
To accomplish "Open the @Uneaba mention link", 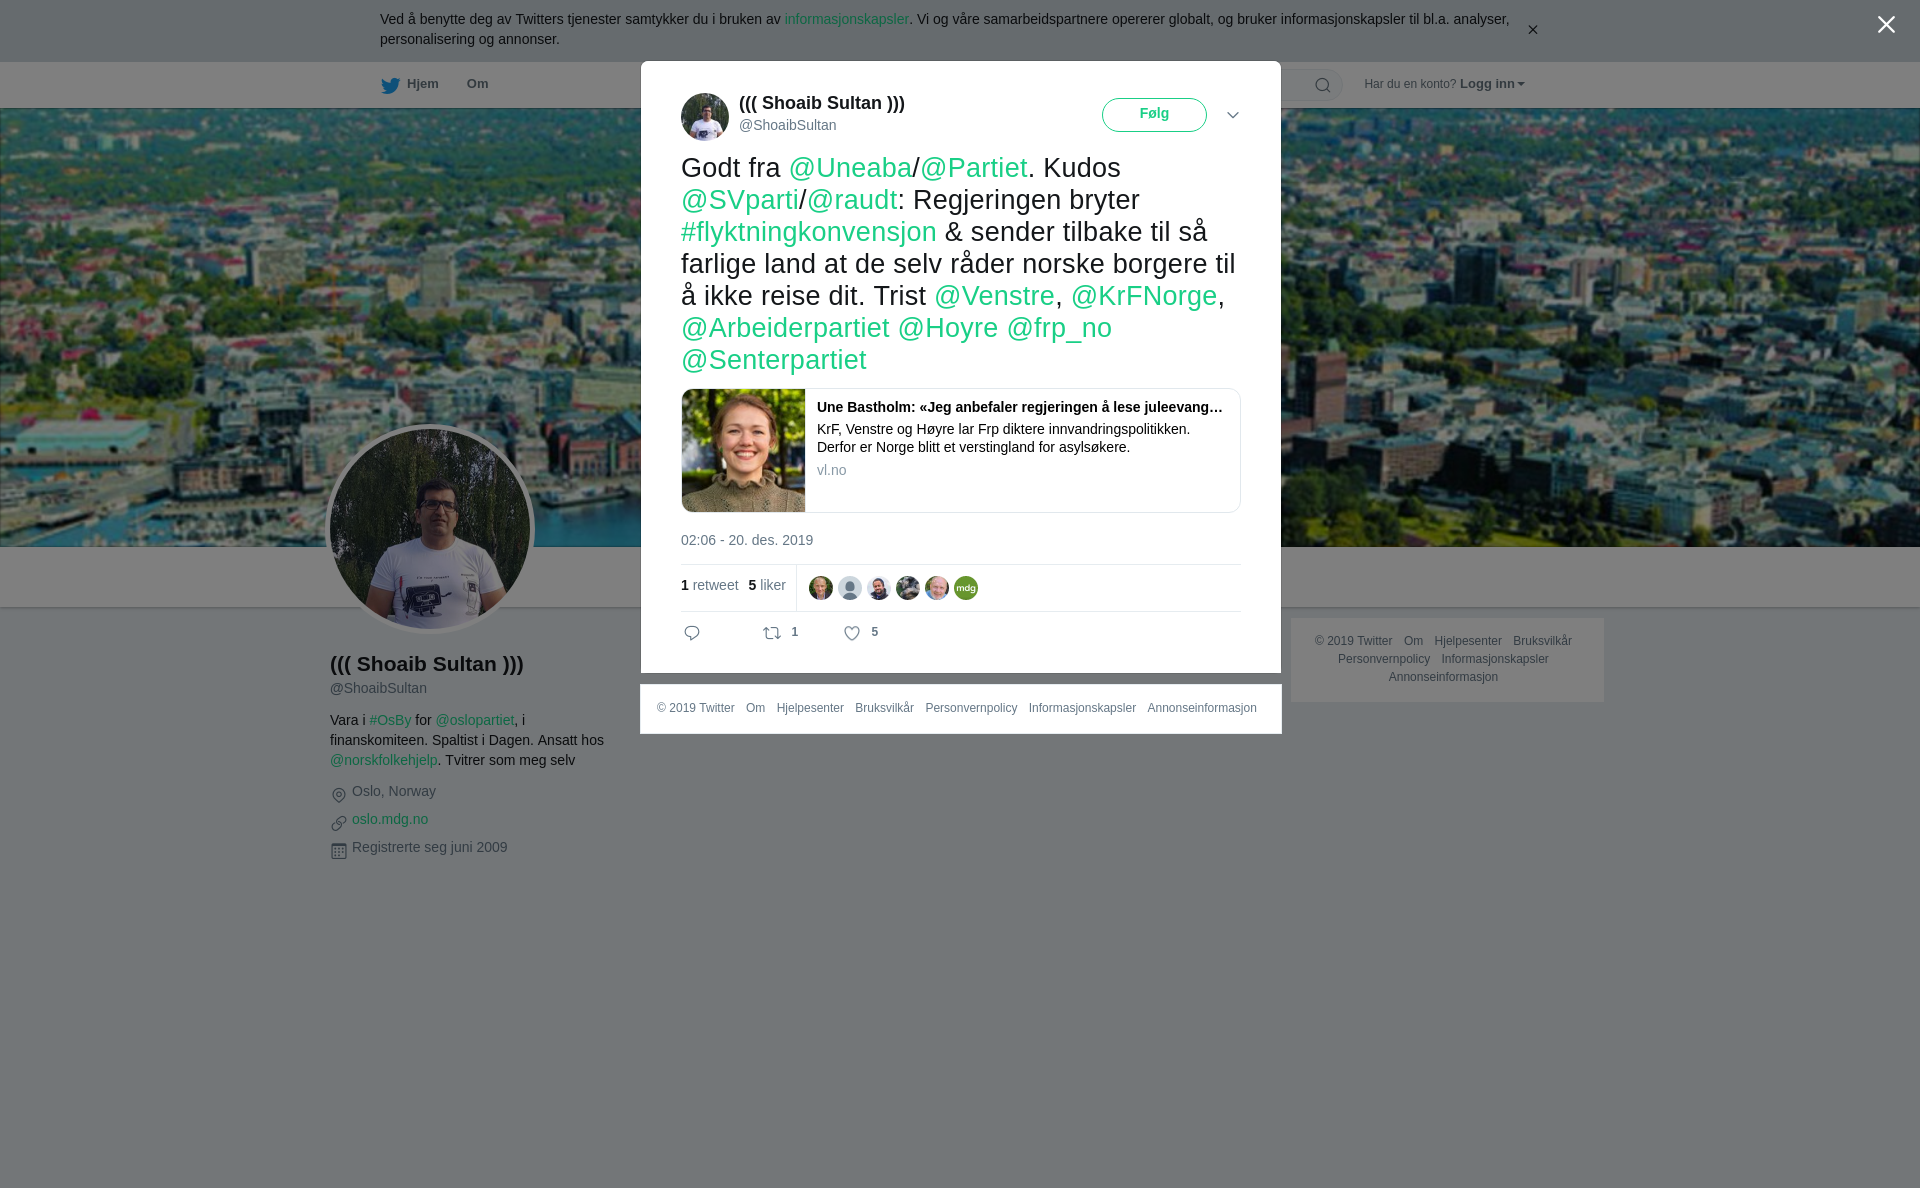I will (850, 168).
